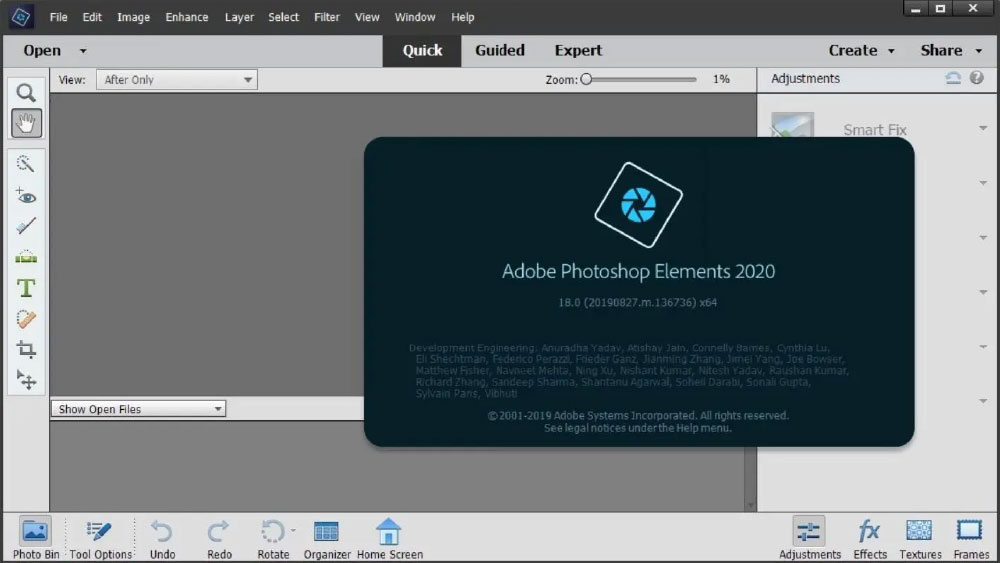Image resolution: width=1000 pixels, height=563 pixels.
Task: Open the Organizer from bottom bar
Action: point(327,538)
